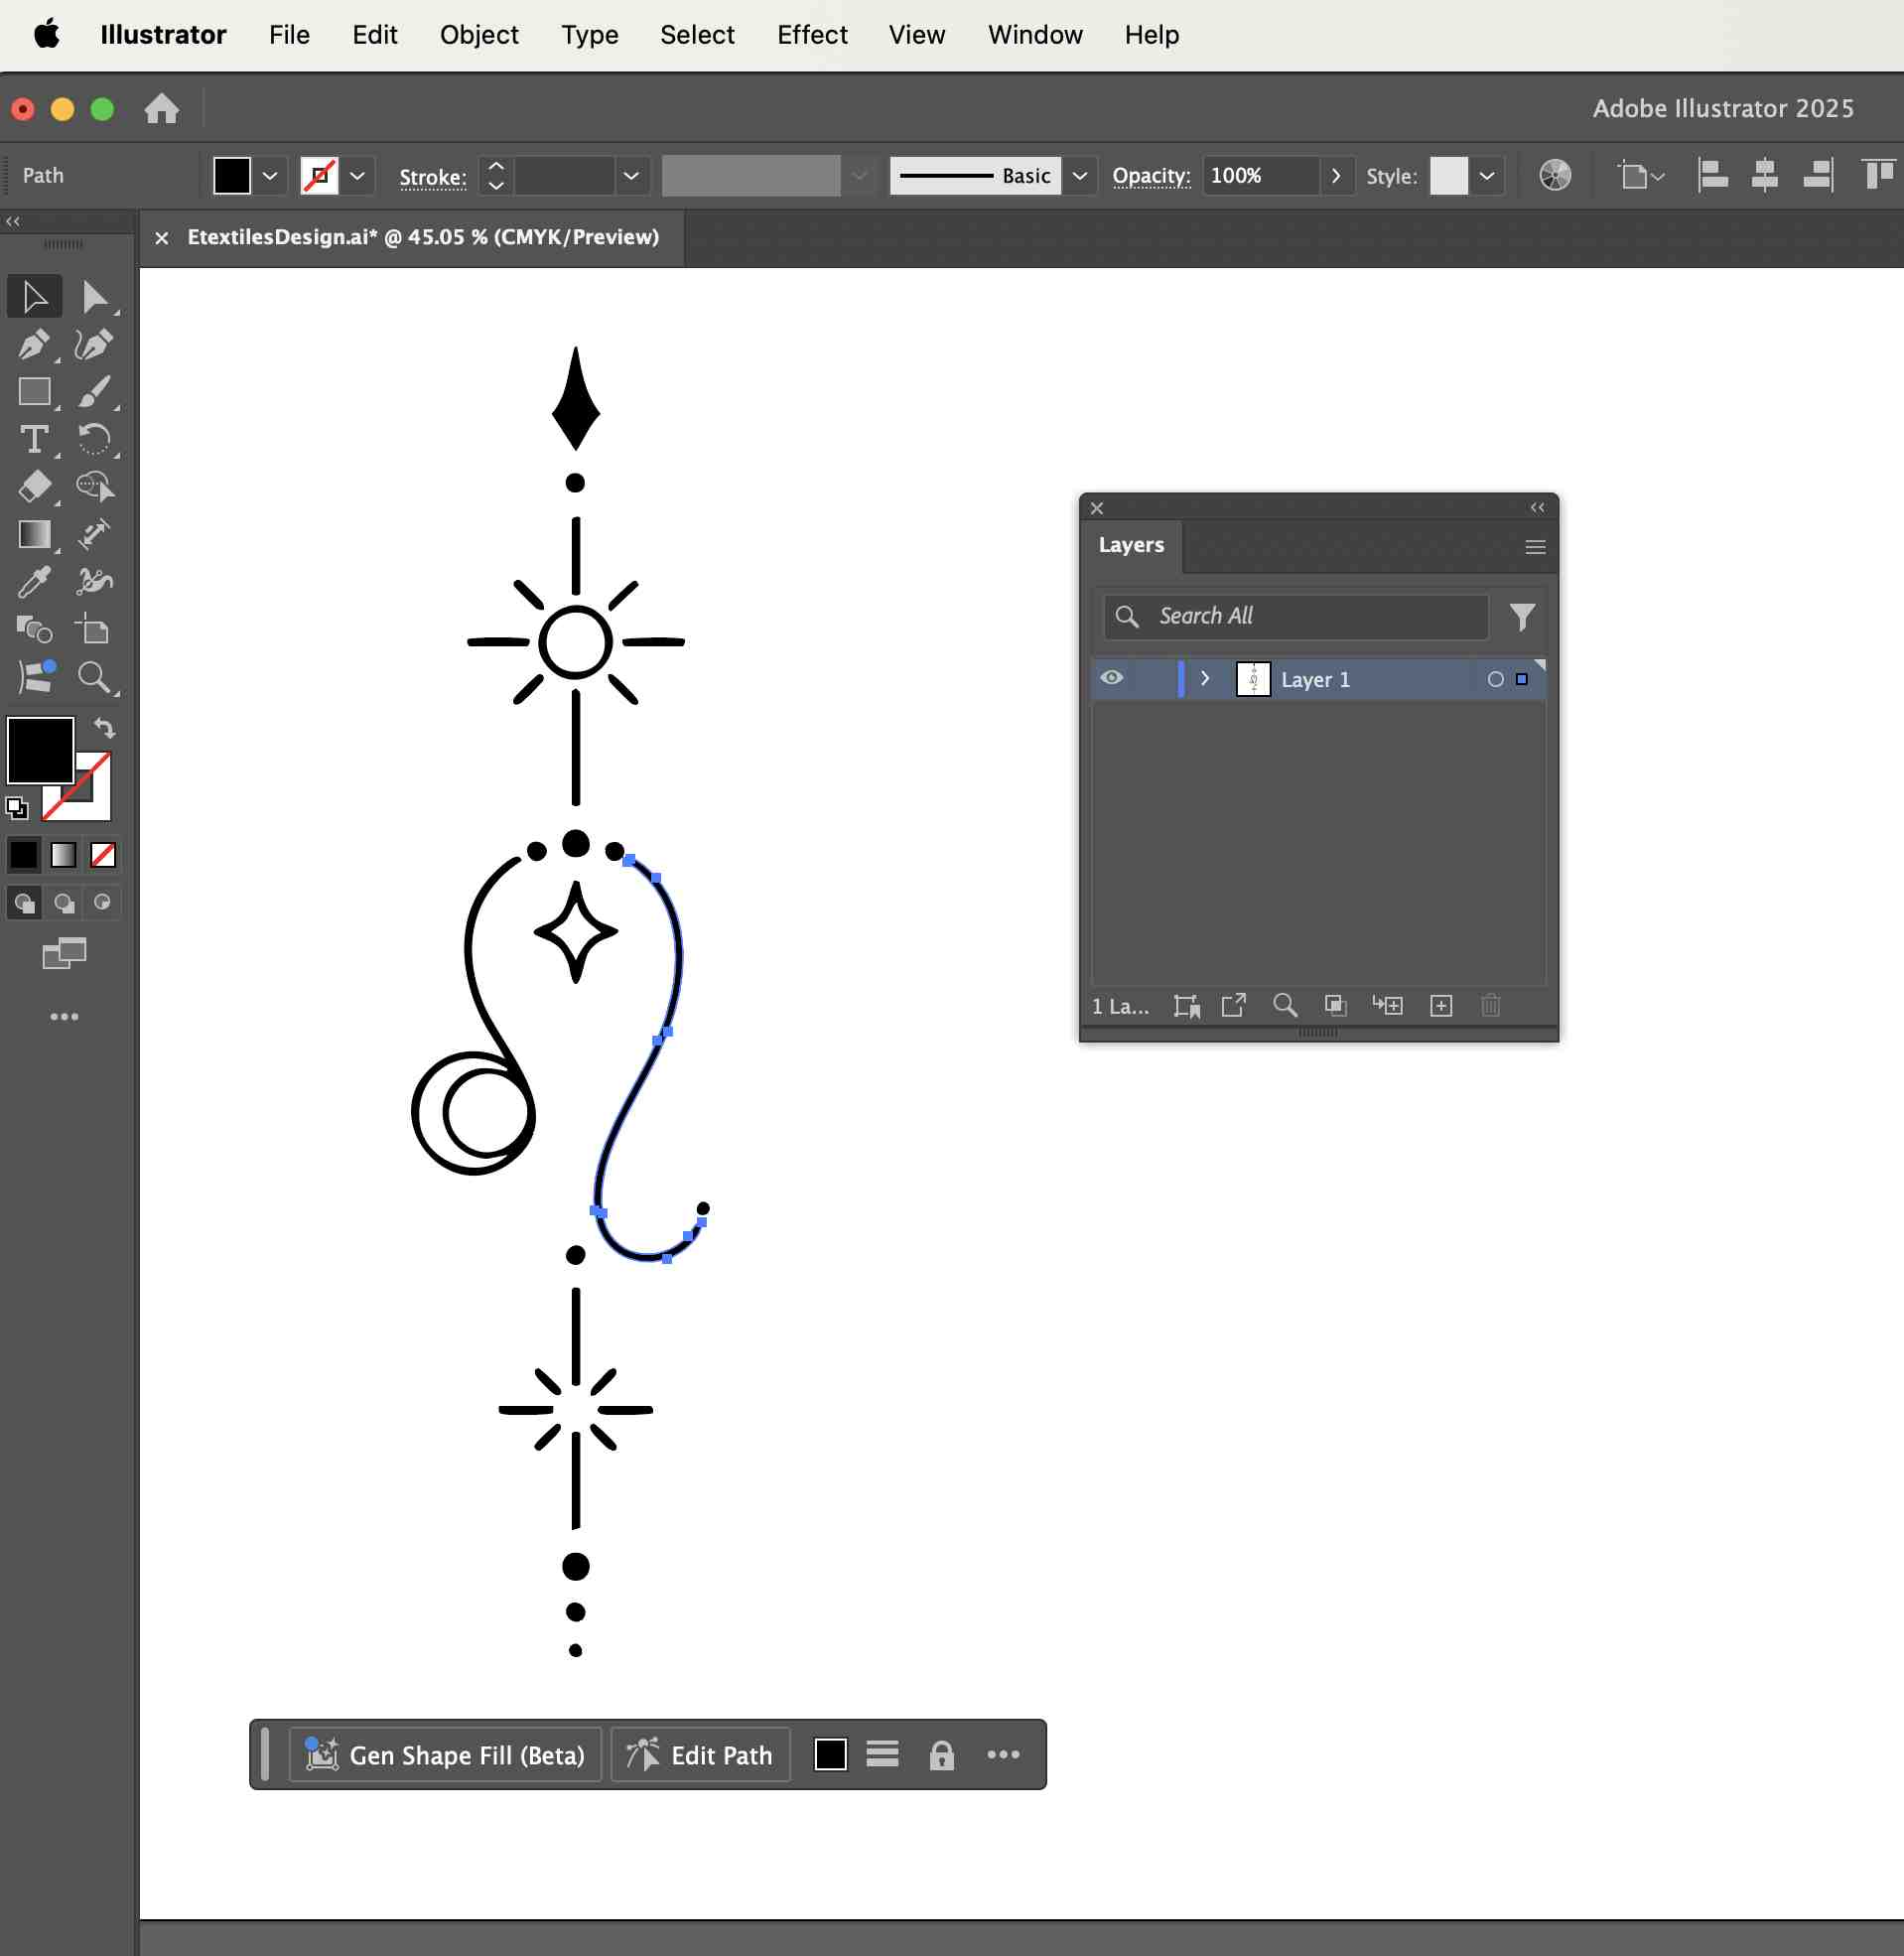Set paint to Color mode

tap(24, 855)
